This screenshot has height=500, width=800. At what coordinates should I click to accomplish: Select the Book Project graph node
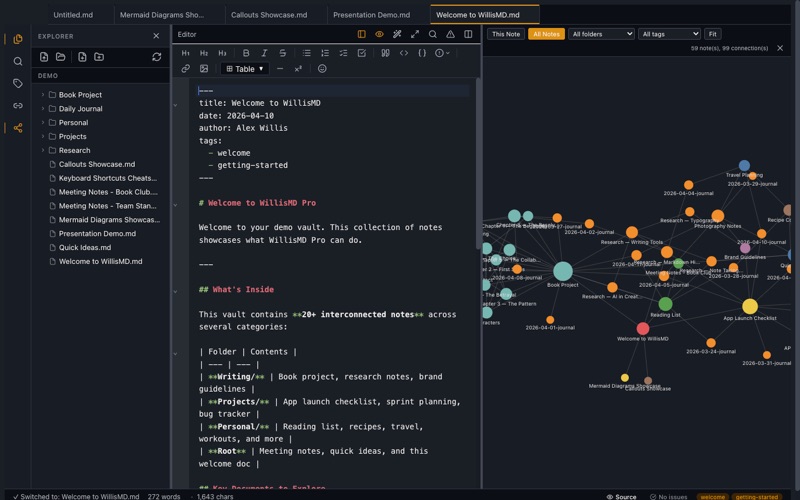(x=562, y=271)
